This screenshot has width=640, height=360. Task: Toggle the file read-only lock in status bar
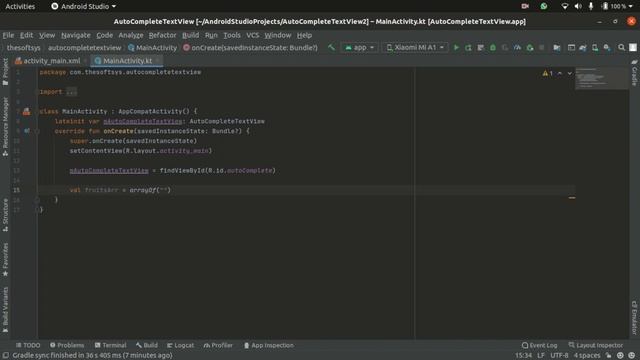pyautogui.click(x=609, y=356)
